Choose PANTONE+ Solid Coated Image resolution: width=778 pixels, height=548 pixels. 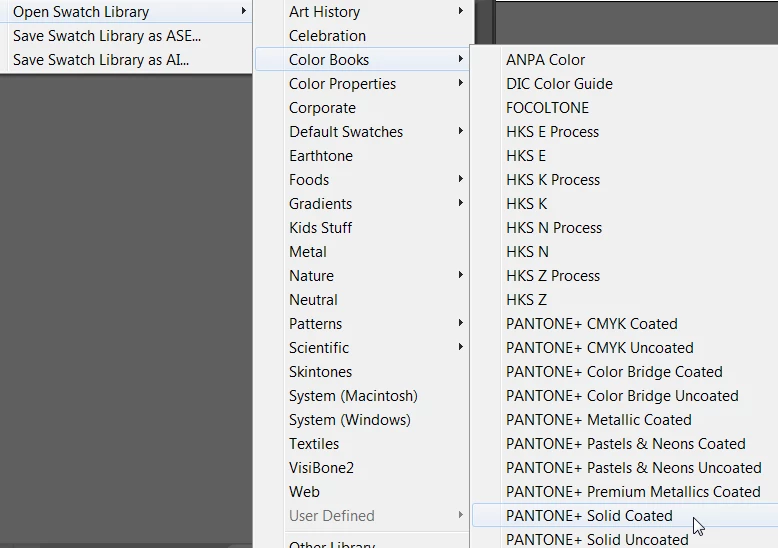[x=625, y=516]
